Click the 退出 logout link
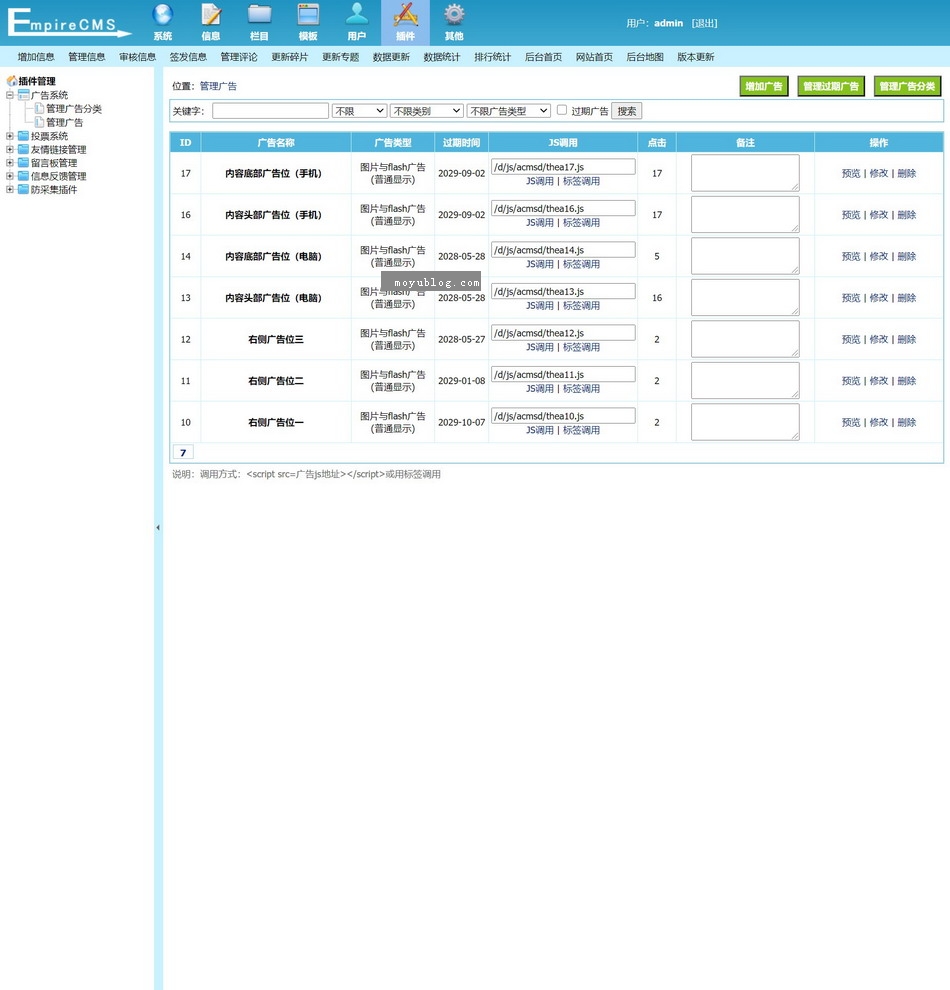This screenshot has width=950, height=990. pyautogui.click(x=704, y=23)
